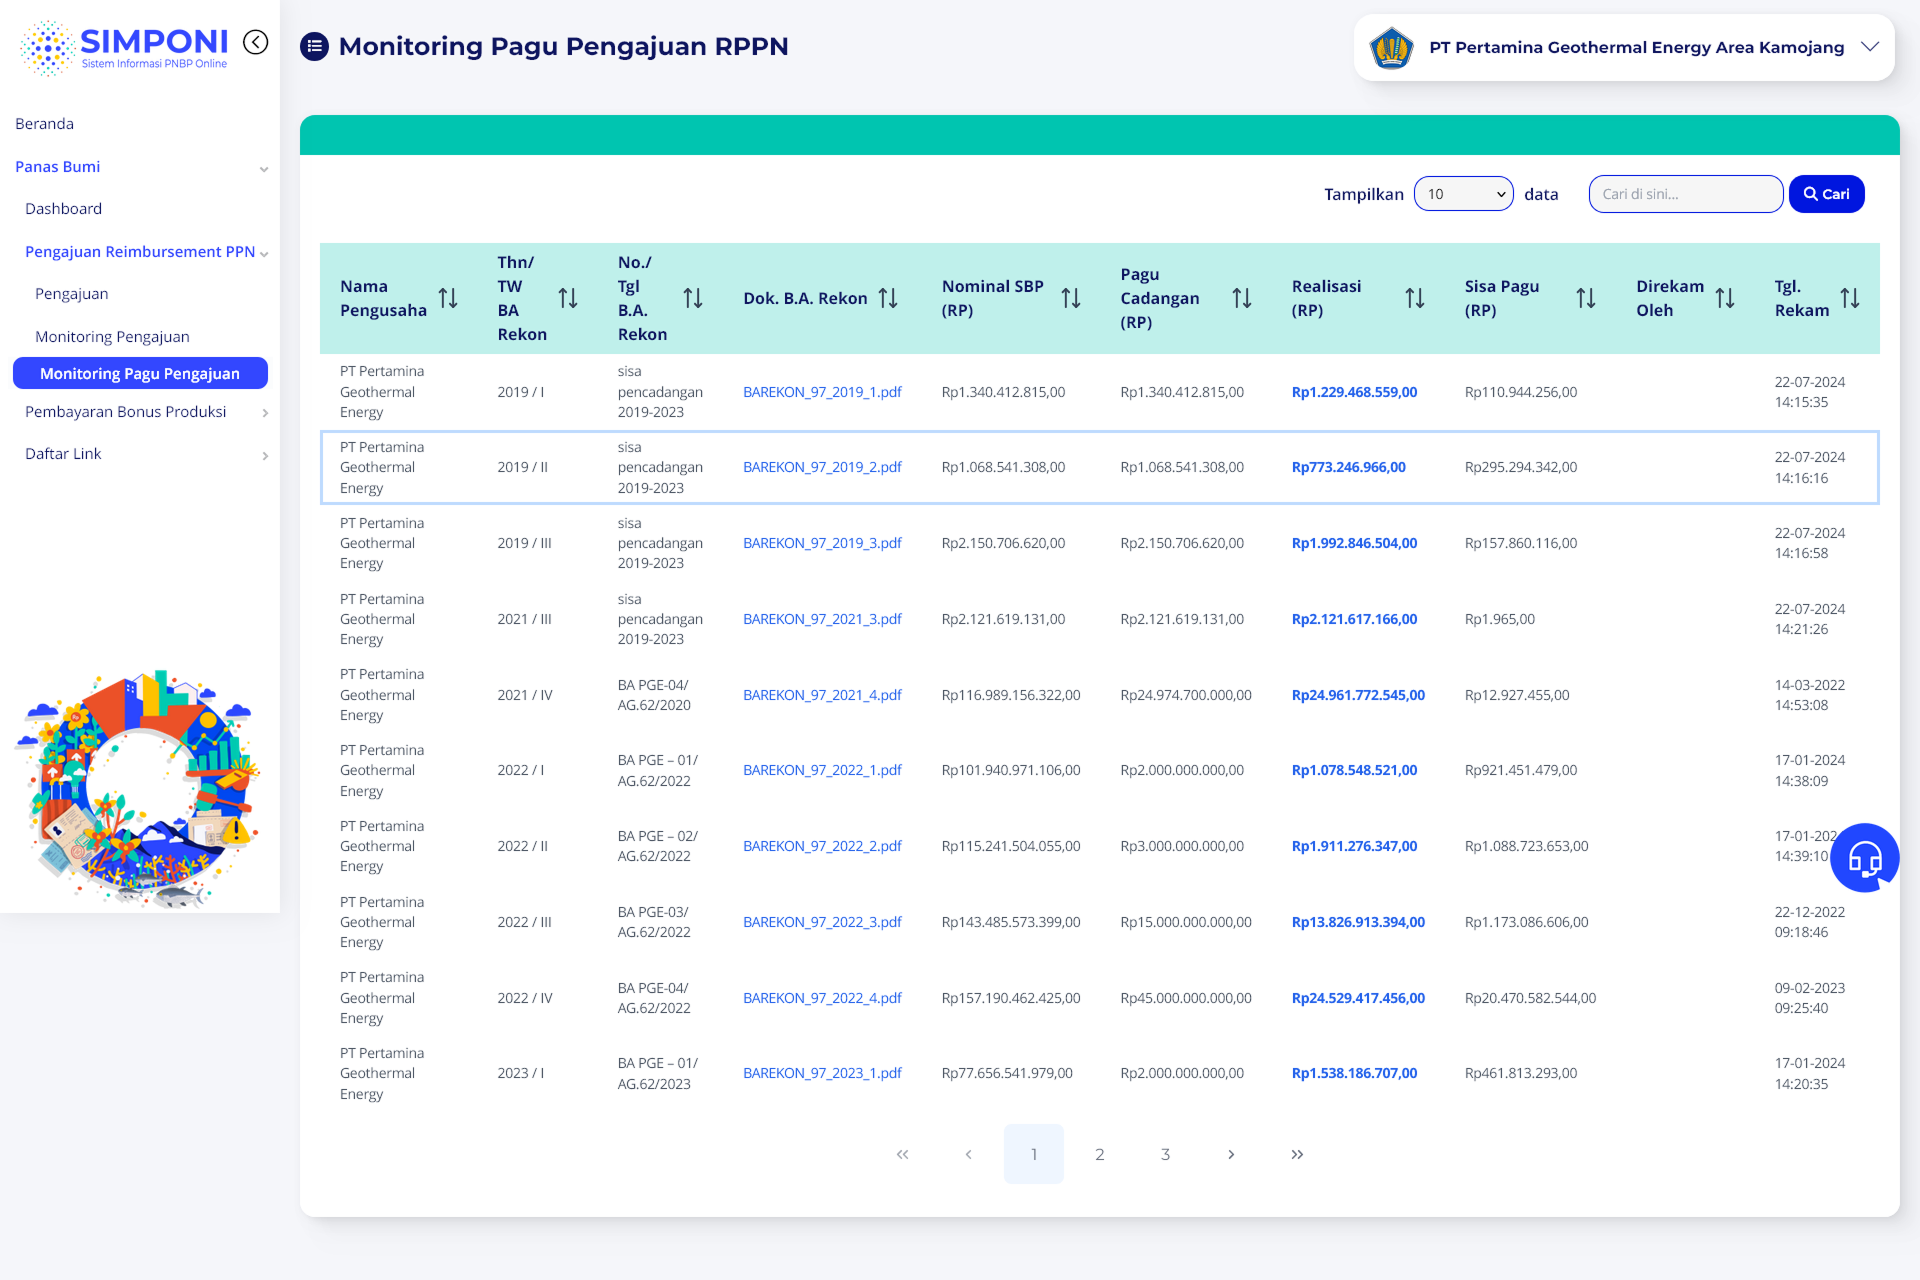Click in the 'Cari di sini...' search field
Screen dimensions: 1920x1280
1686,194
